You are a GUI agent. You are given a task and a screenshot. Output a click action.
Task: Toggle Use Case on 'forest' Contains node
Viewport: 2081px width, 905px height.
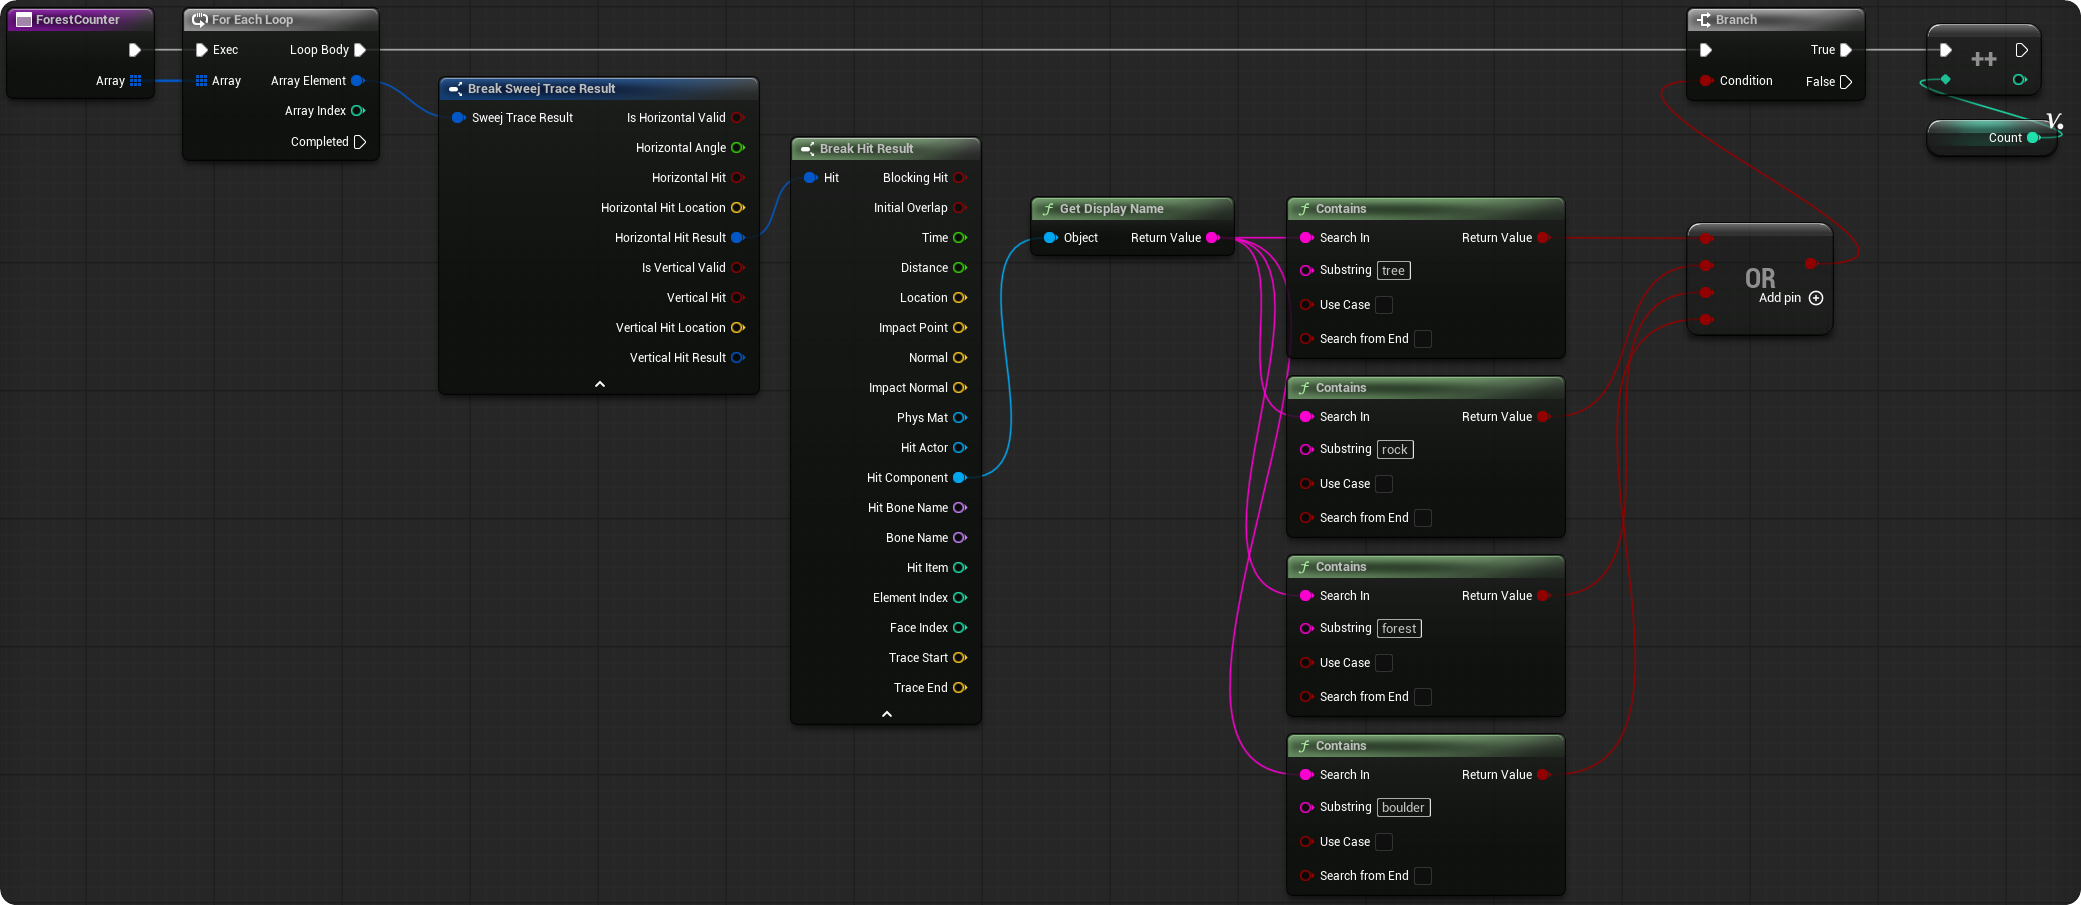pos(1384,663)
